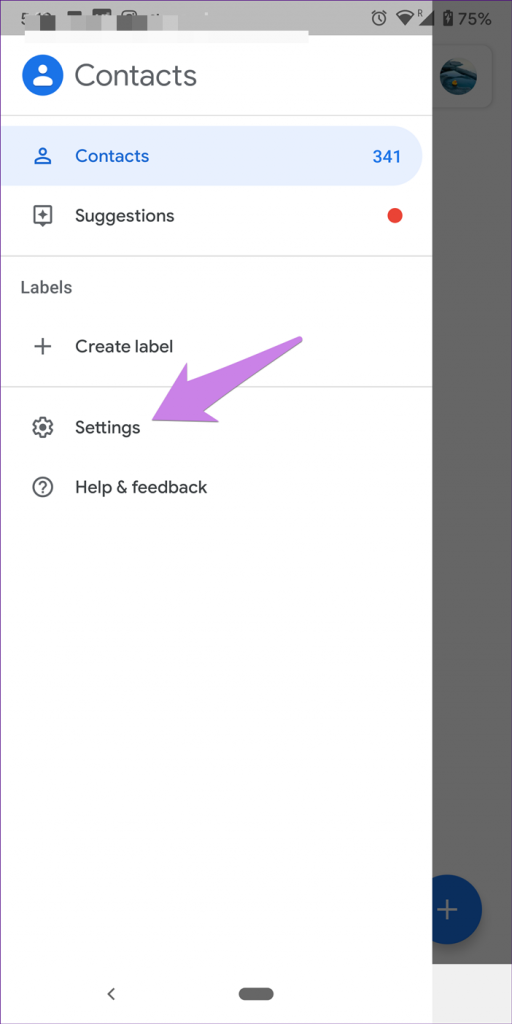Click the person icon beside Contacts
512x1024 pixels.
click(x=42, y=156)
